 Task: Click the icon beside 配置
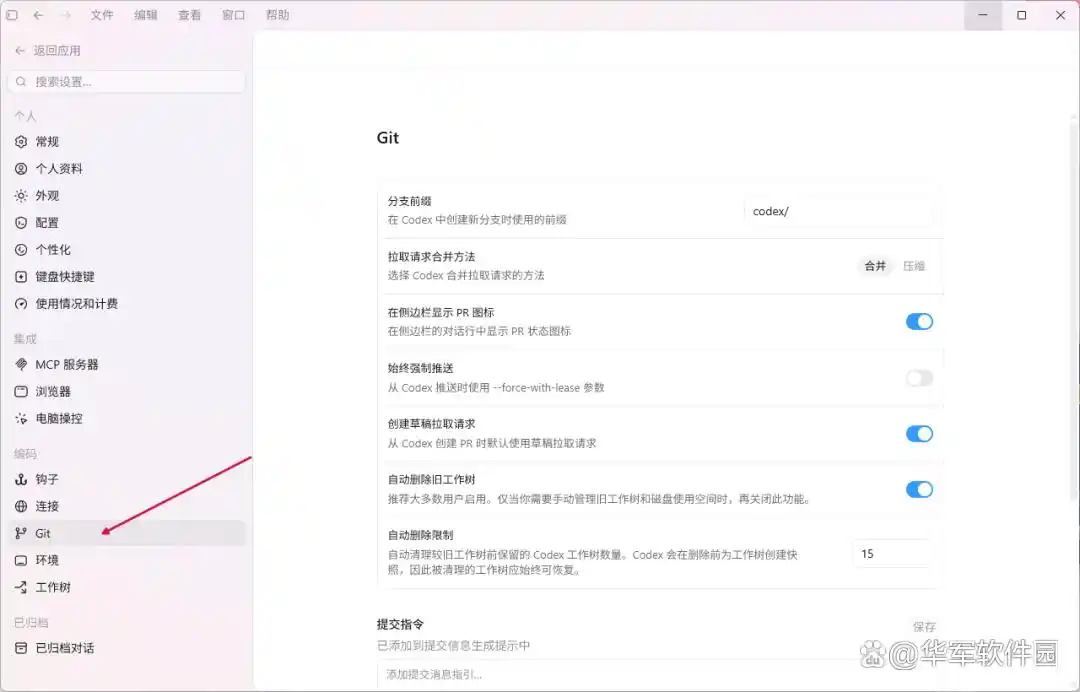(21, 222)
